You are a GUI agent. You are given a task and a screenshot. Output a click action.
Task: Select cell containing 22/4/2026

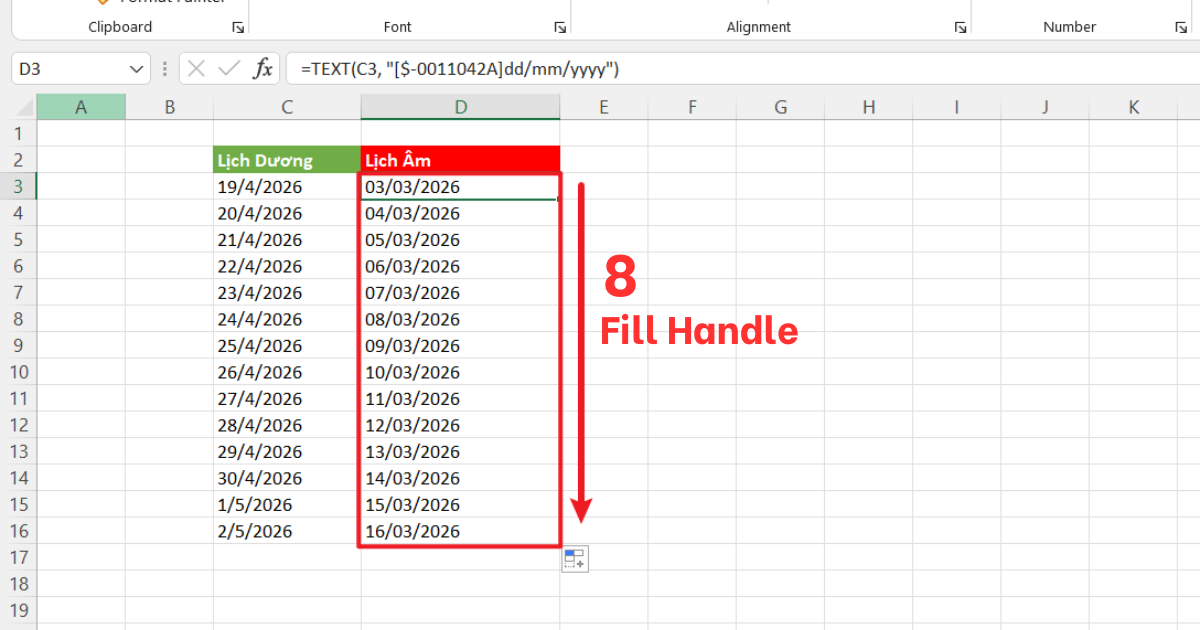(287, 266)
